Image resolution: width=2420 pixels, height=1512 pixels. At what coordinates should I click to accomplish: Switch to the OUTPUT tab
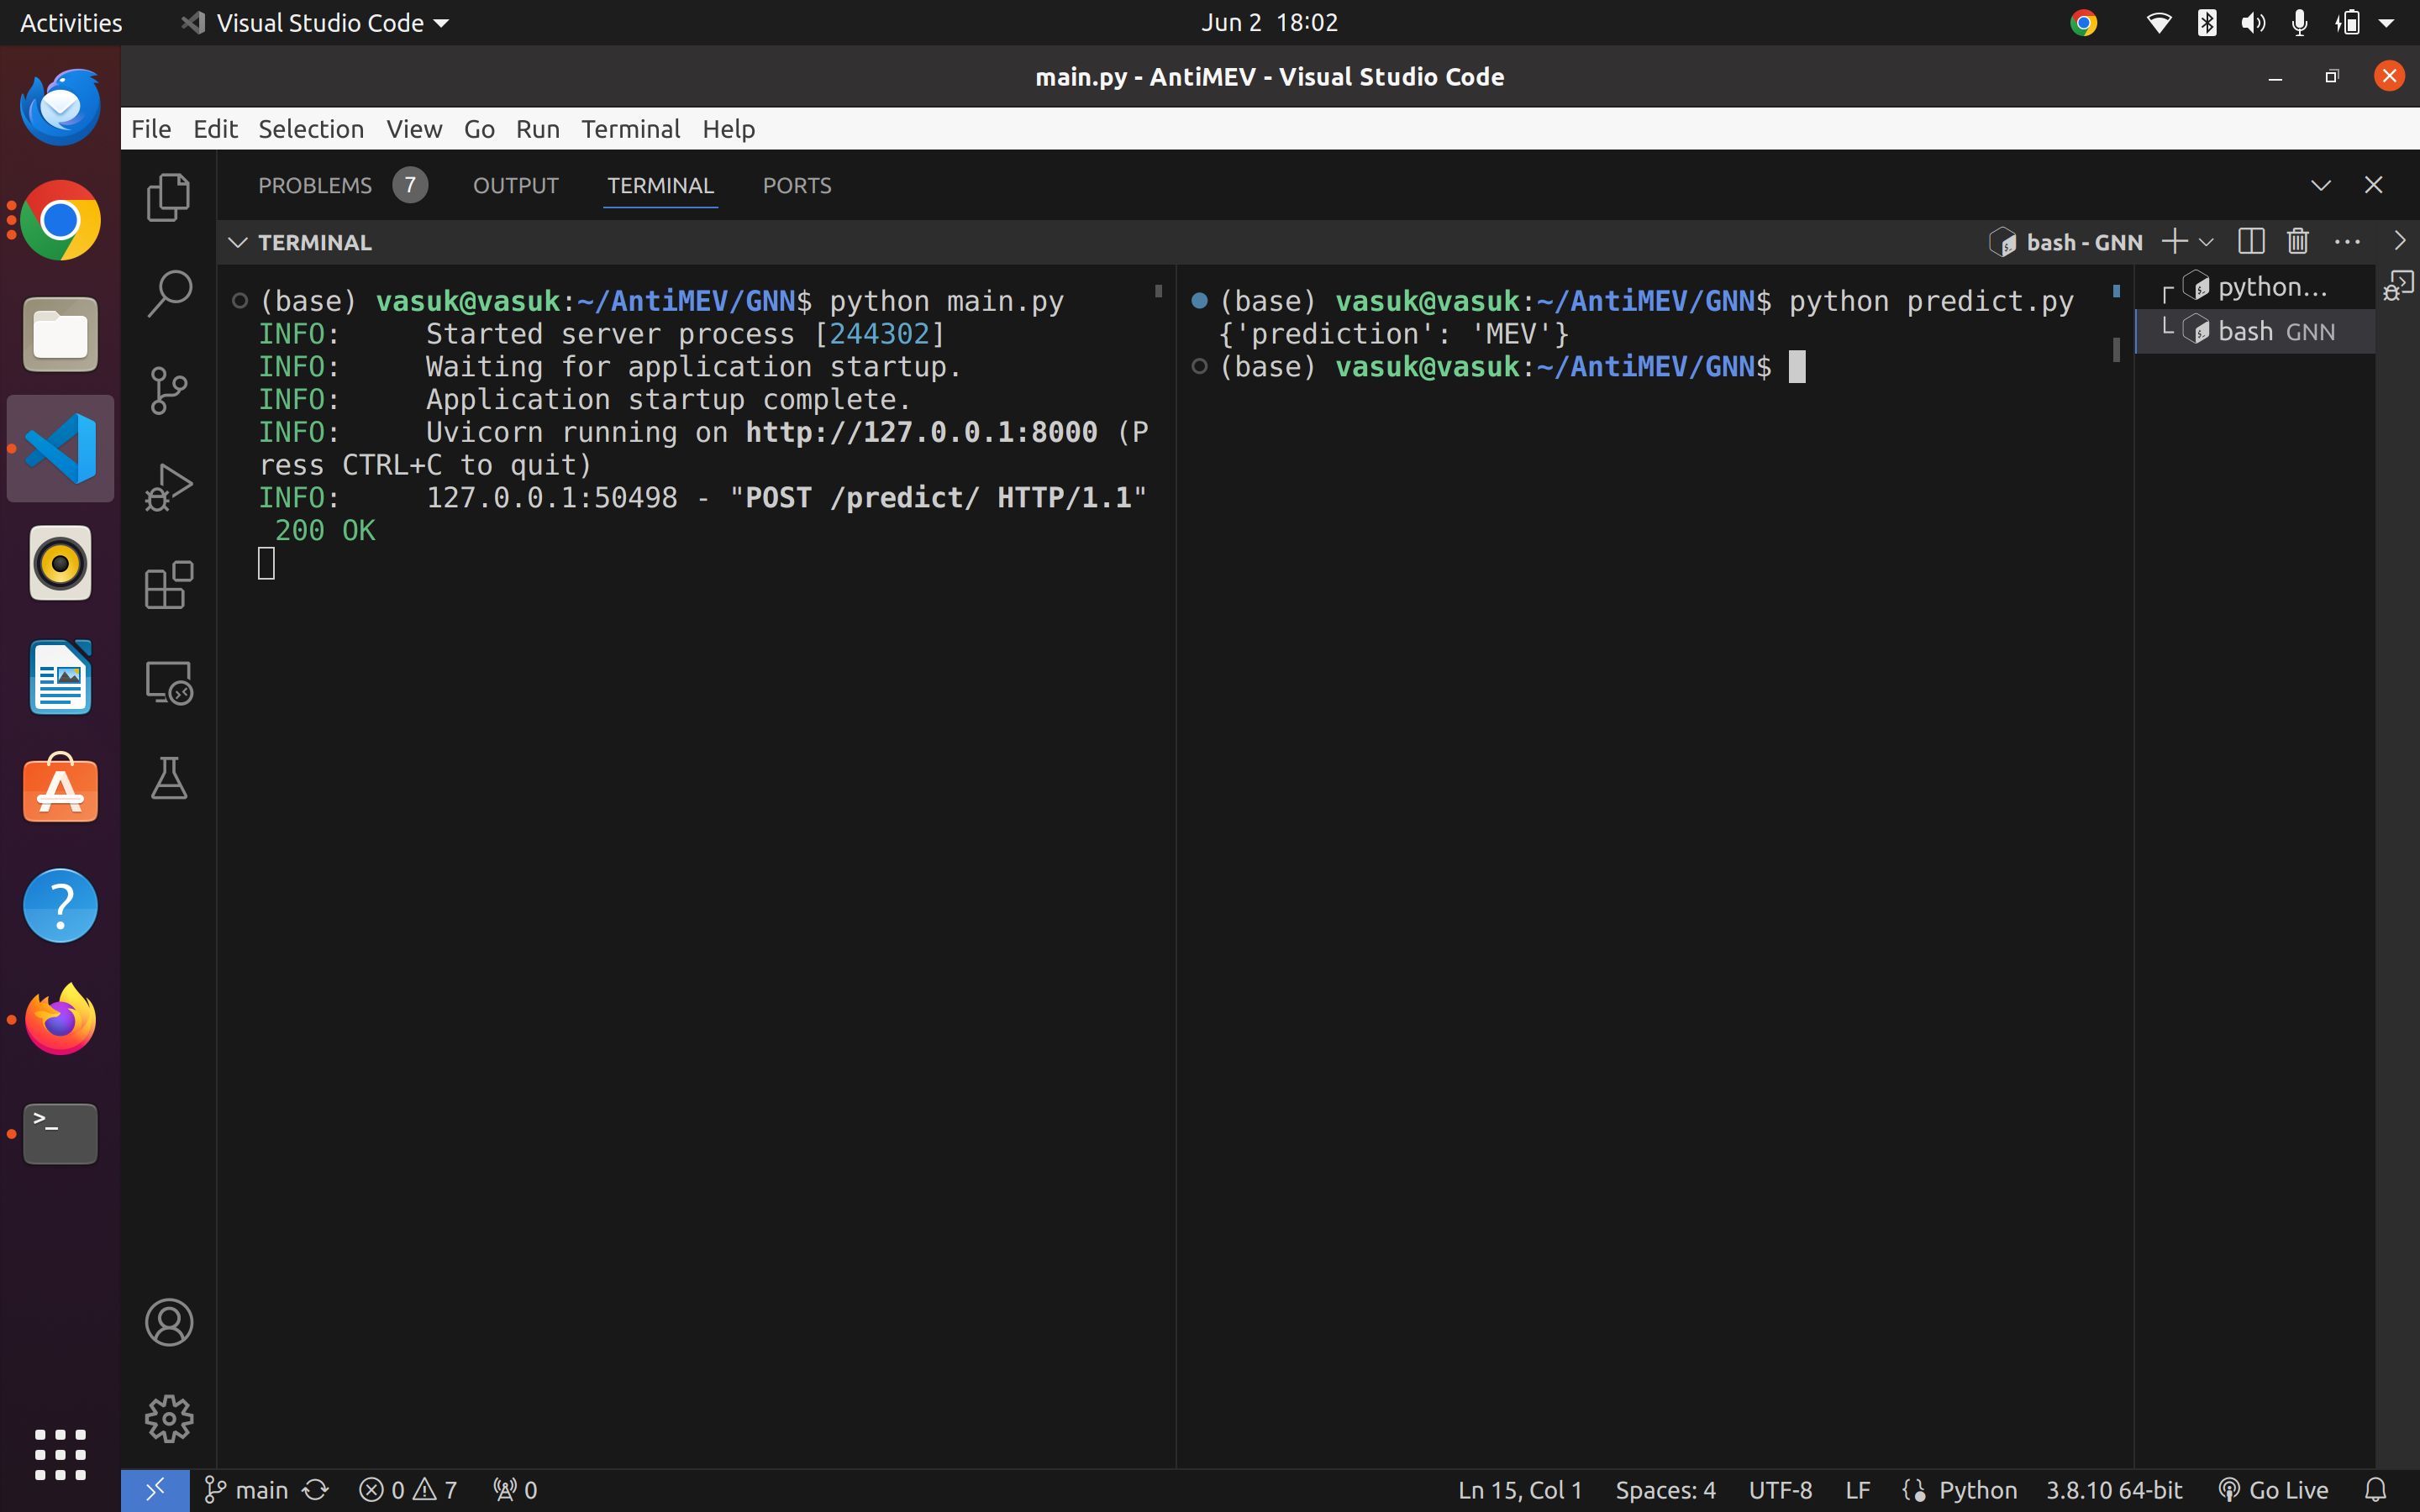(x=515, y=185)
